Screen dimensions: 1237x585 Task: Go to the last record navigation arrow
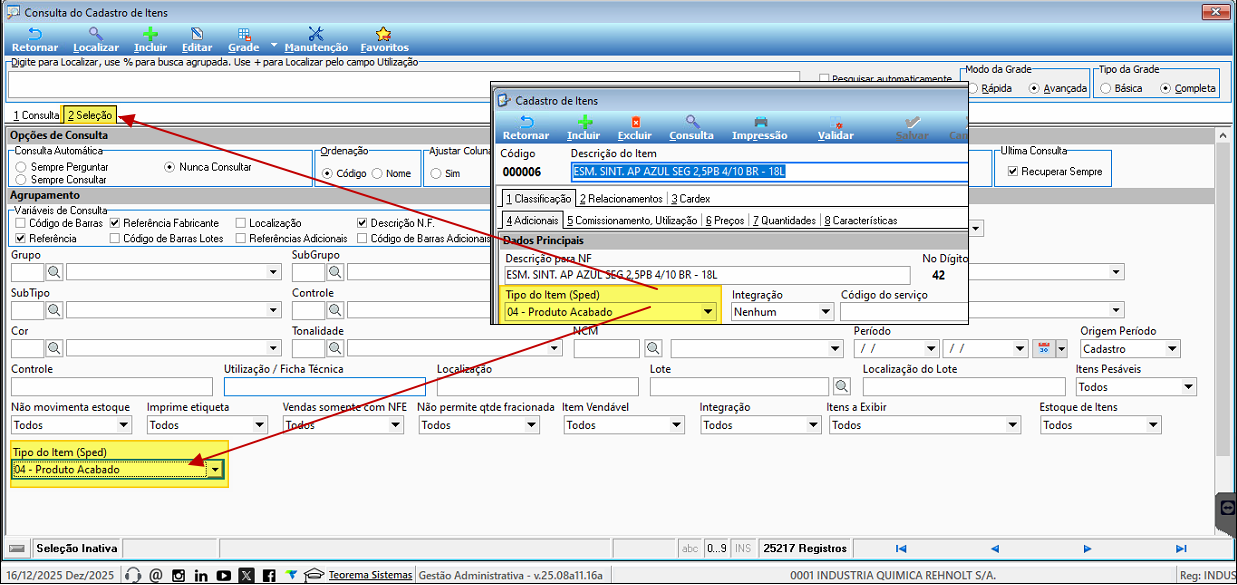pyautogui.click(x=1181, y=548)
